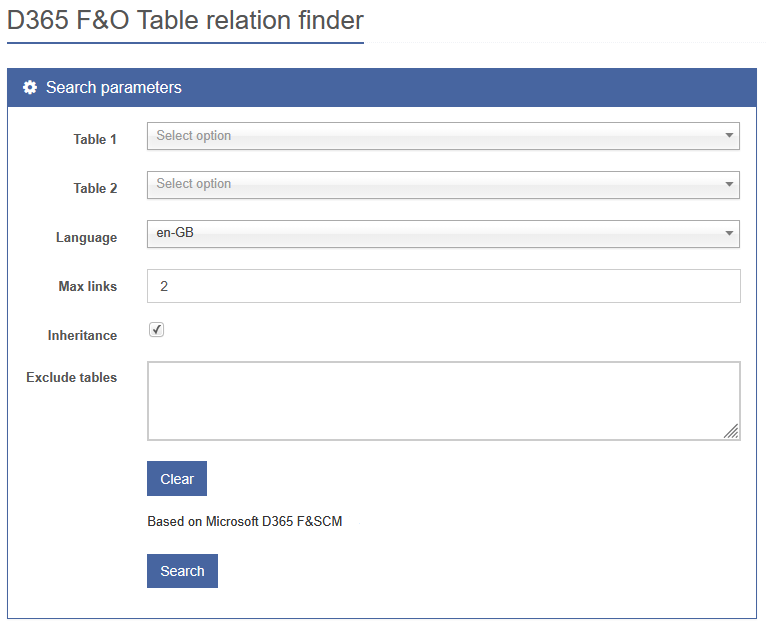Click the Table 1 label
The image size is (766, 626).
(95, 140)
